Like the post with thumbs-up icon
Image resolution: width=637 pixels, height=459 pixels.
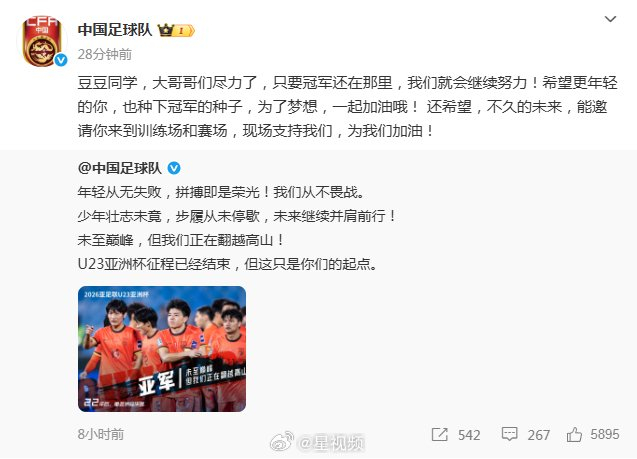click(574, 435)
